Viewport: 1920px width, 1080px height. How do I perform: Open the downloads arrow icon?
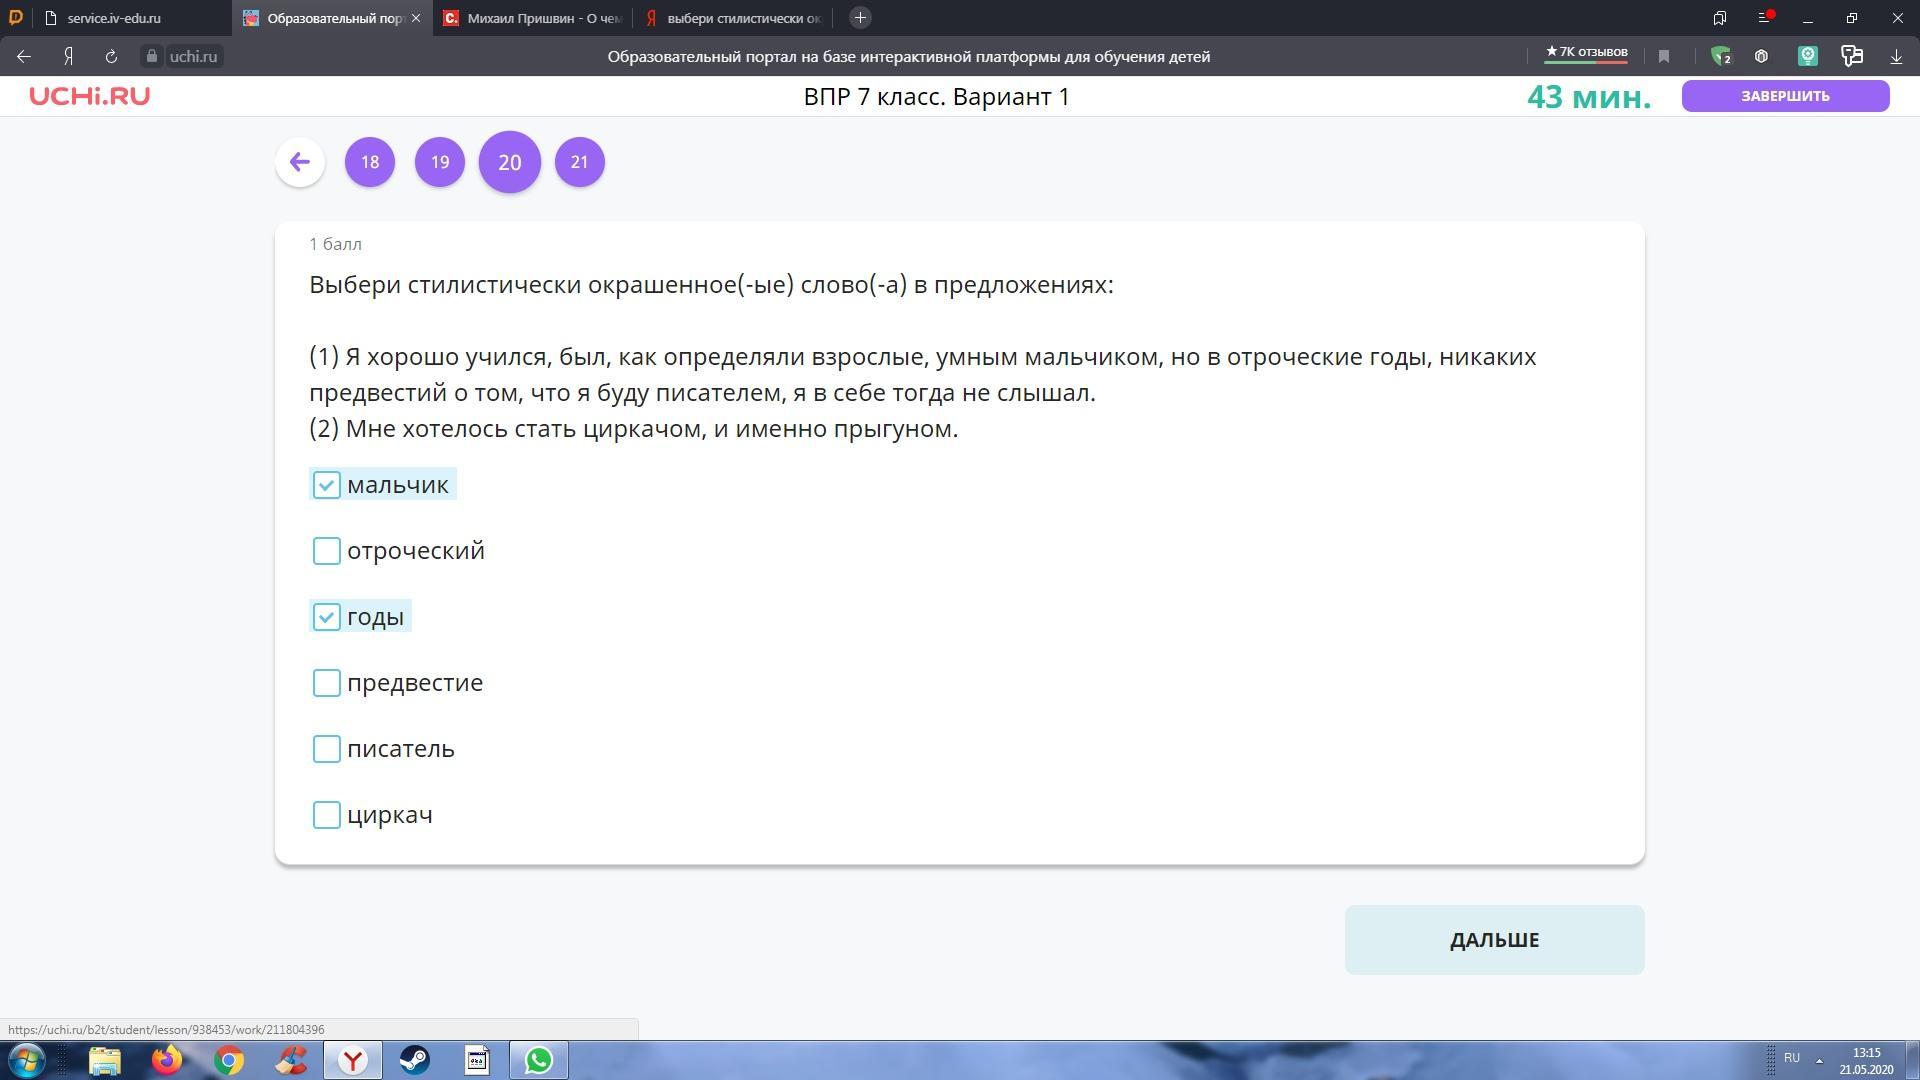pos(1896,57)
